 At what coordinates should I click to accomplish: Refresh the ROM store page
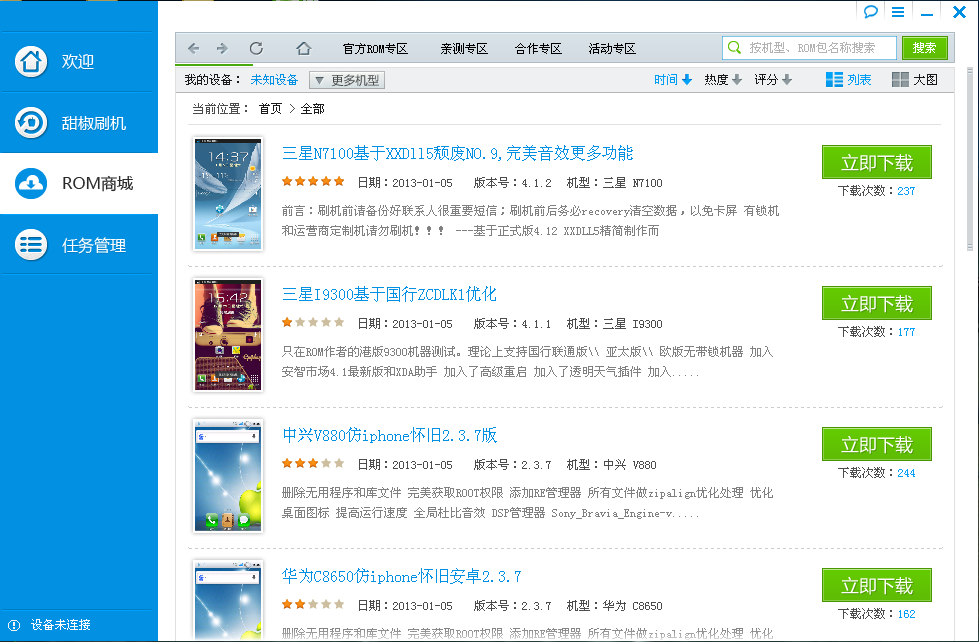pyautogui.click(x=256, y=48)
